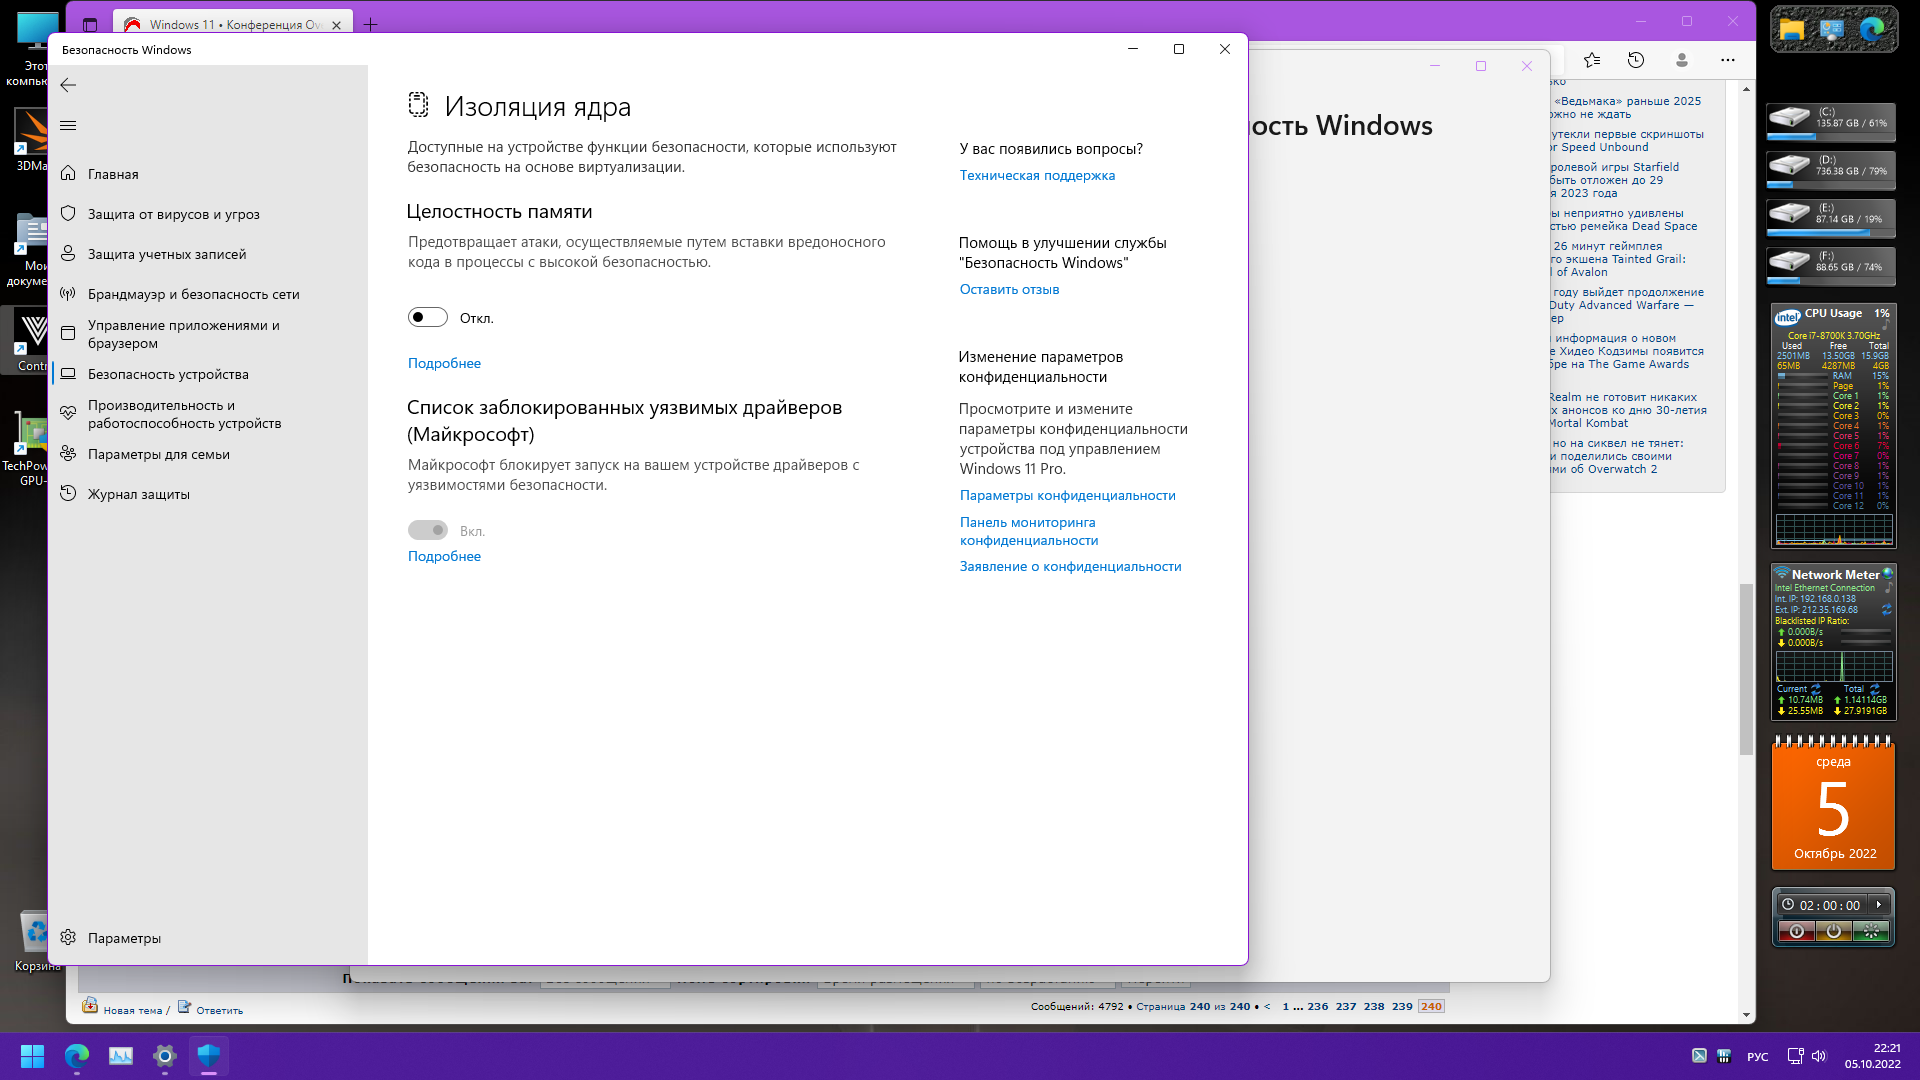Viewport: 1920px width, 1080px height.
Task: Open browser settings three-dots menu
Action: pos(1727,60)
